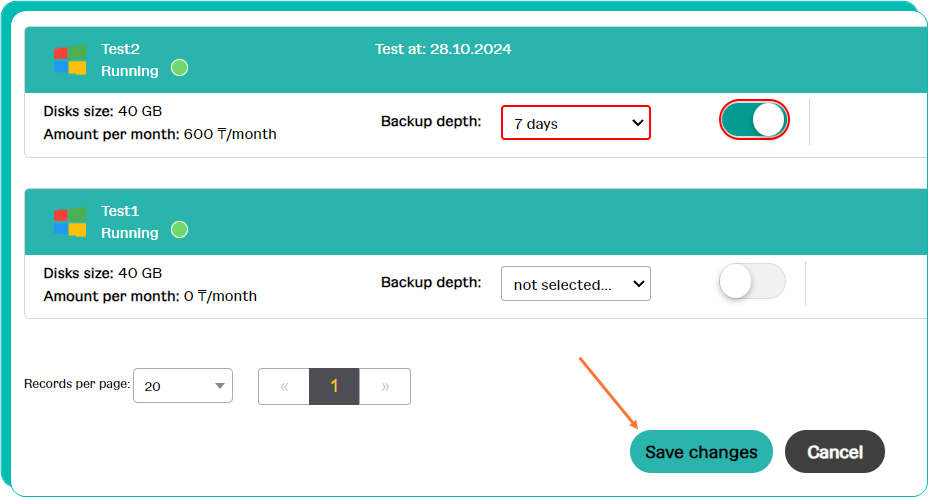Click the green running status dot for Test2
This screenshot has width=928, height=497.
click(x=179, y=68)
